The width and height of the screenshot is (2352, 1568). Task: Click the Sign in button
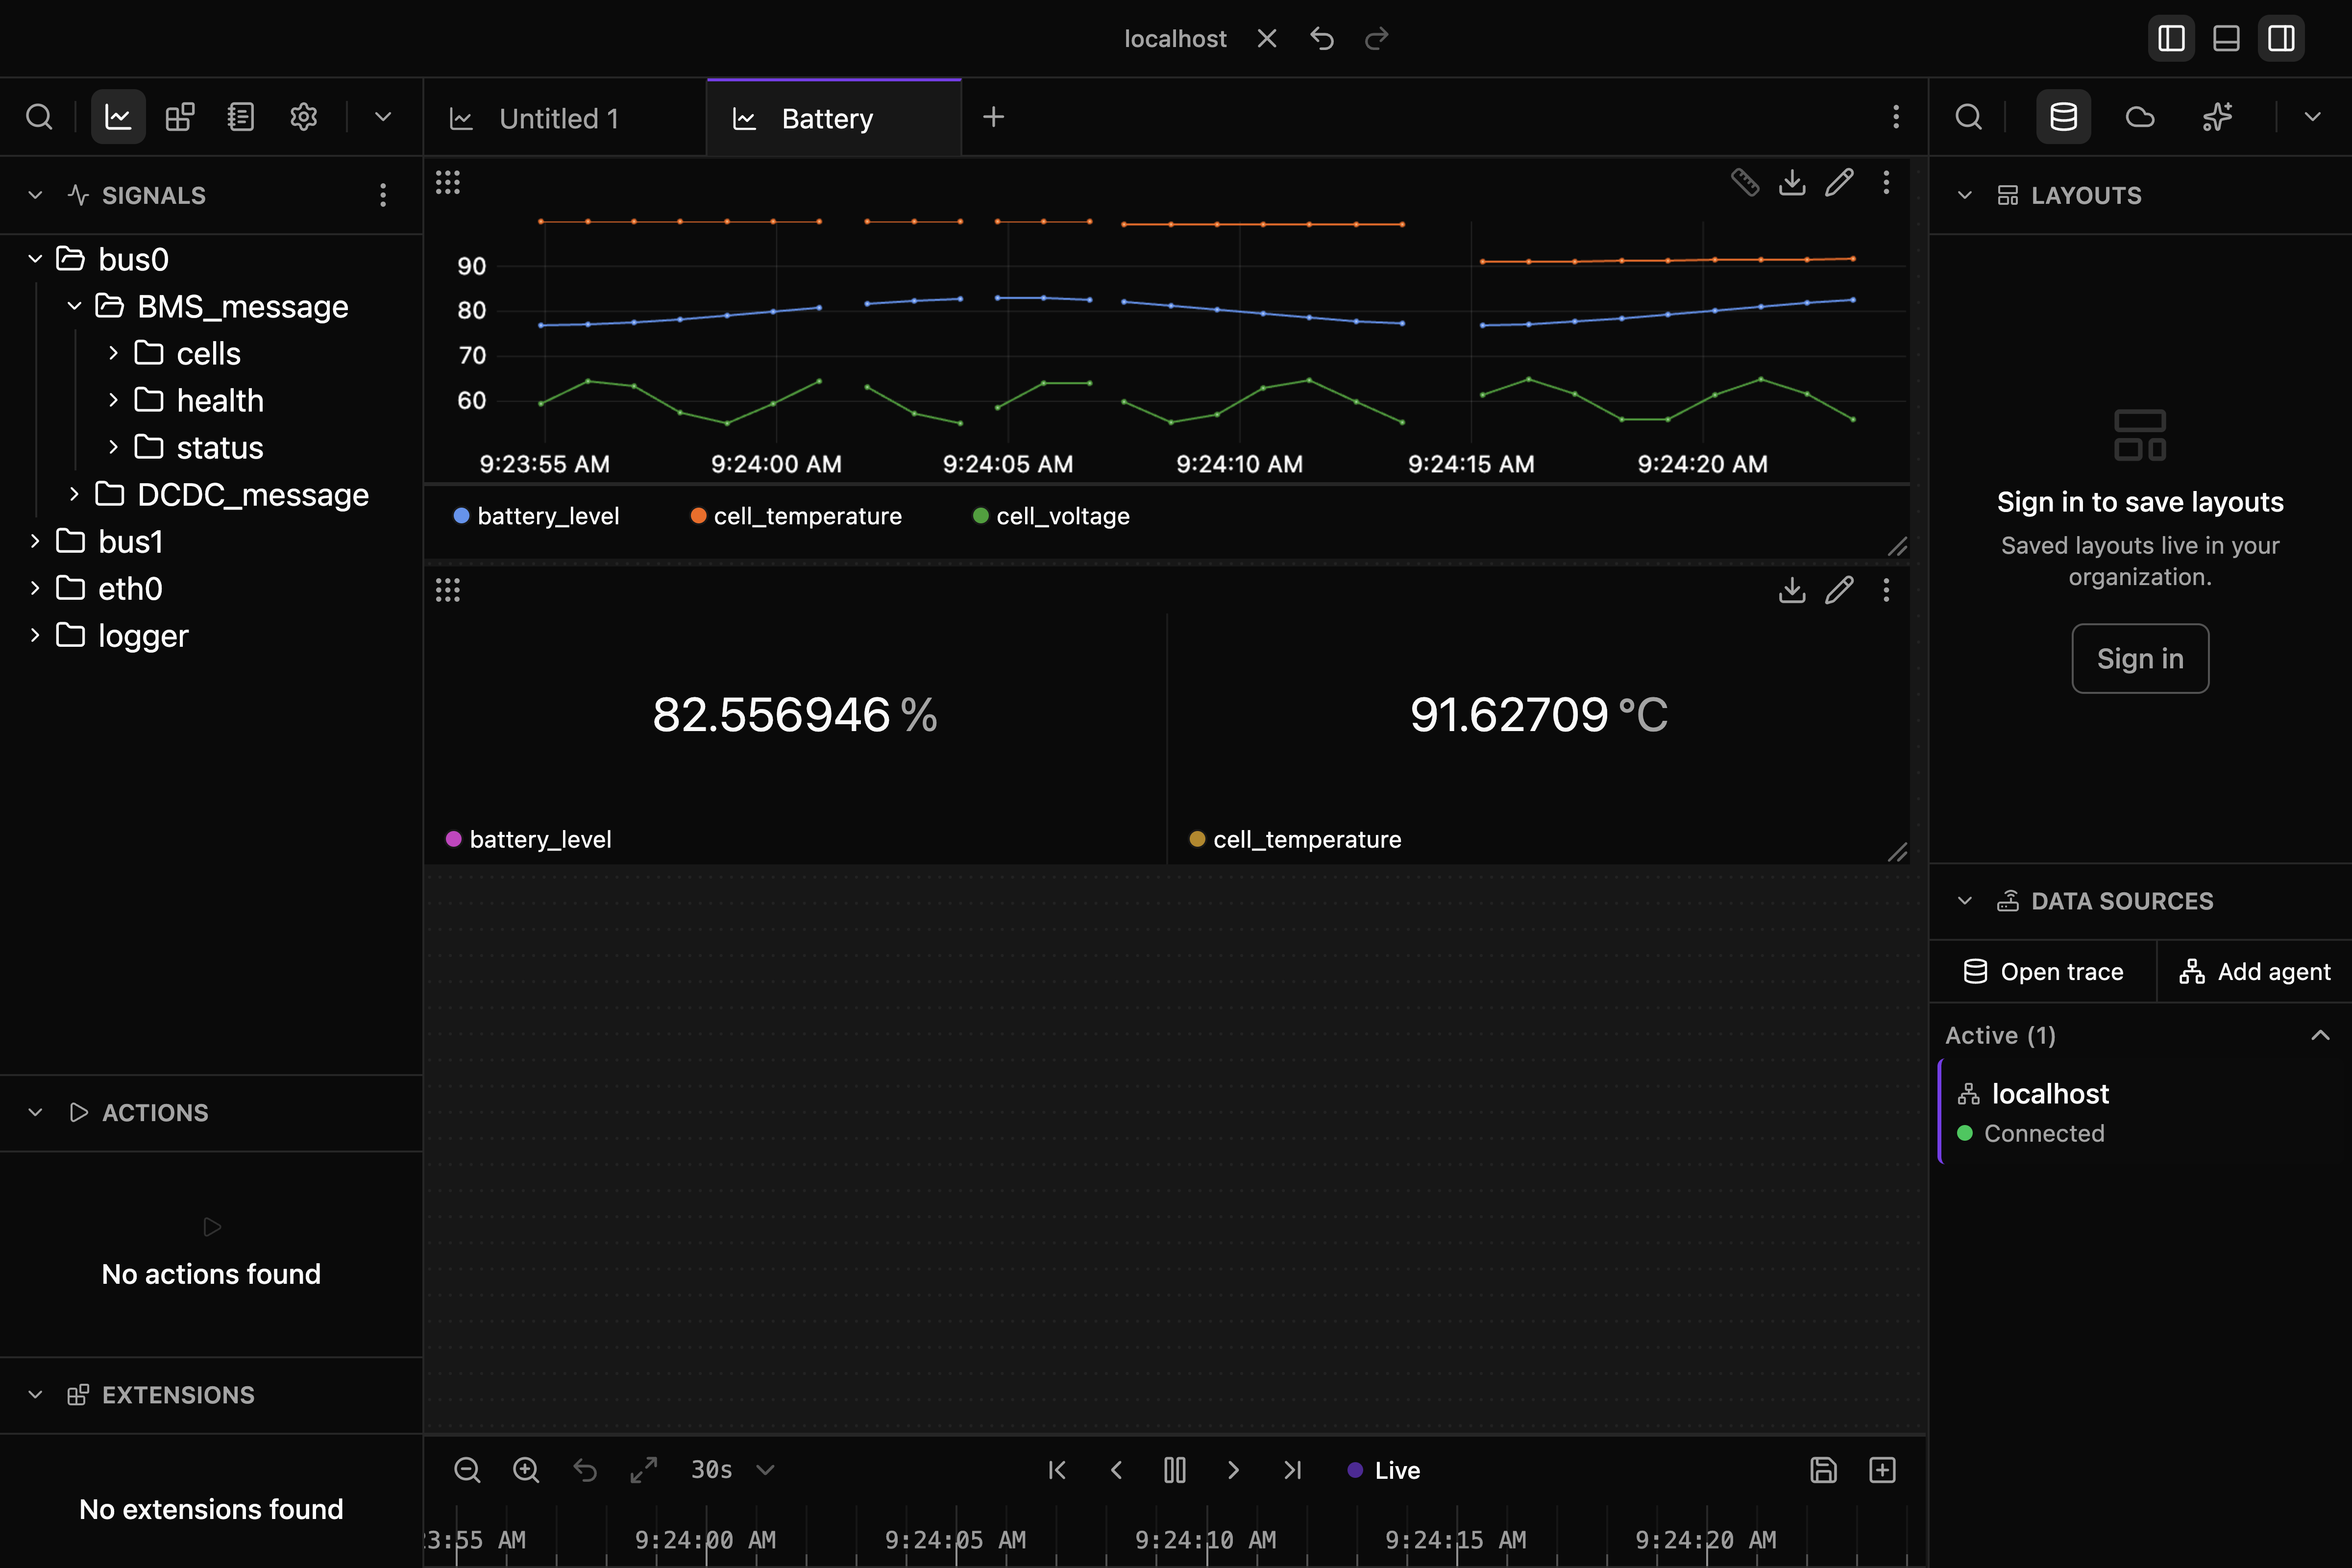click(x=2140, y=658)
